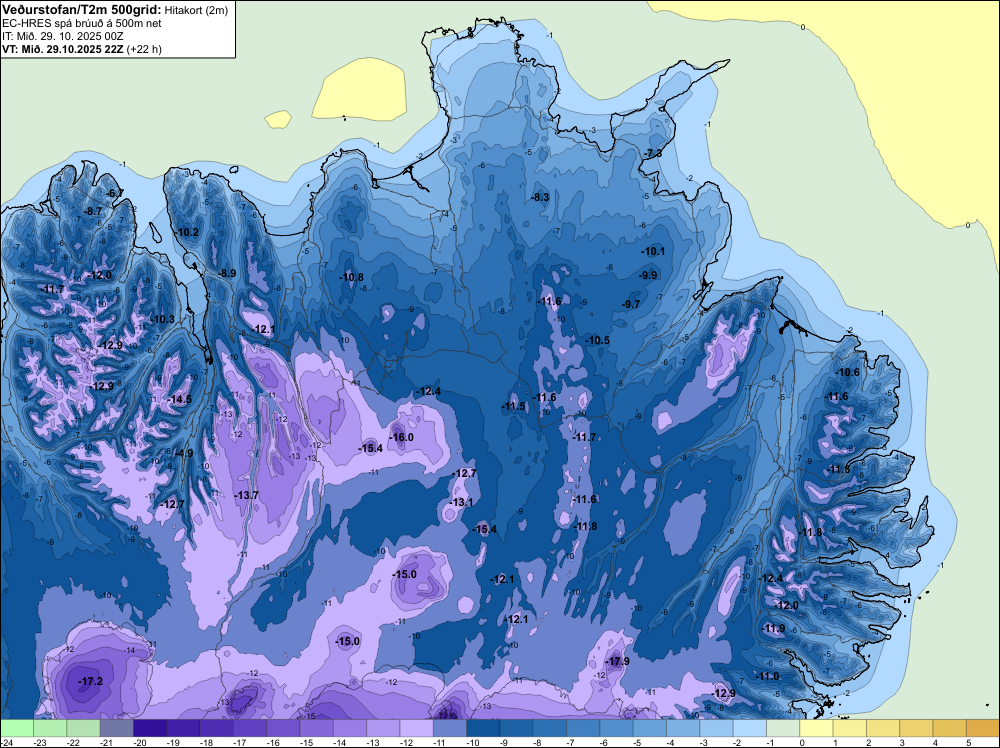Click the -24 light green legend swatch

tap(17, 728)
